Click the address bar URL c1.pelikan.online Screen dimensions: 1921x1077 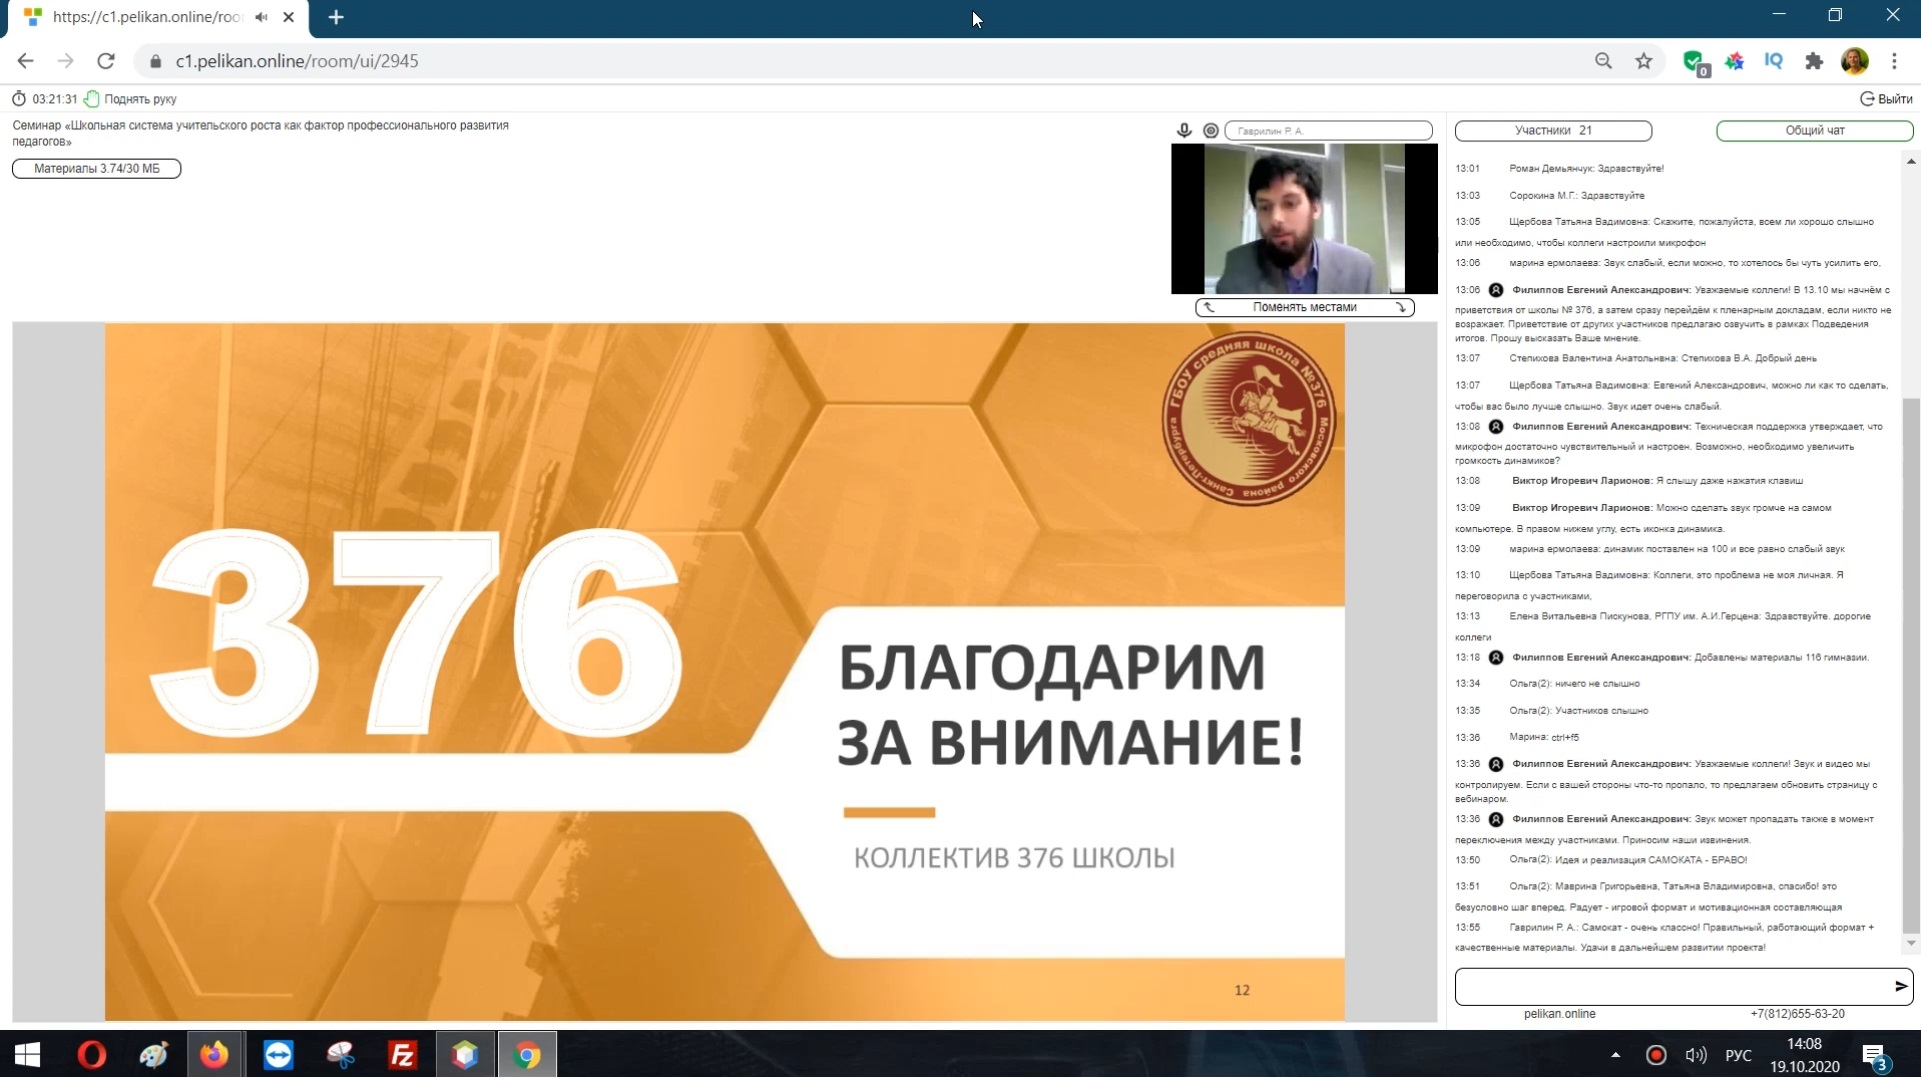click(297, 61)
